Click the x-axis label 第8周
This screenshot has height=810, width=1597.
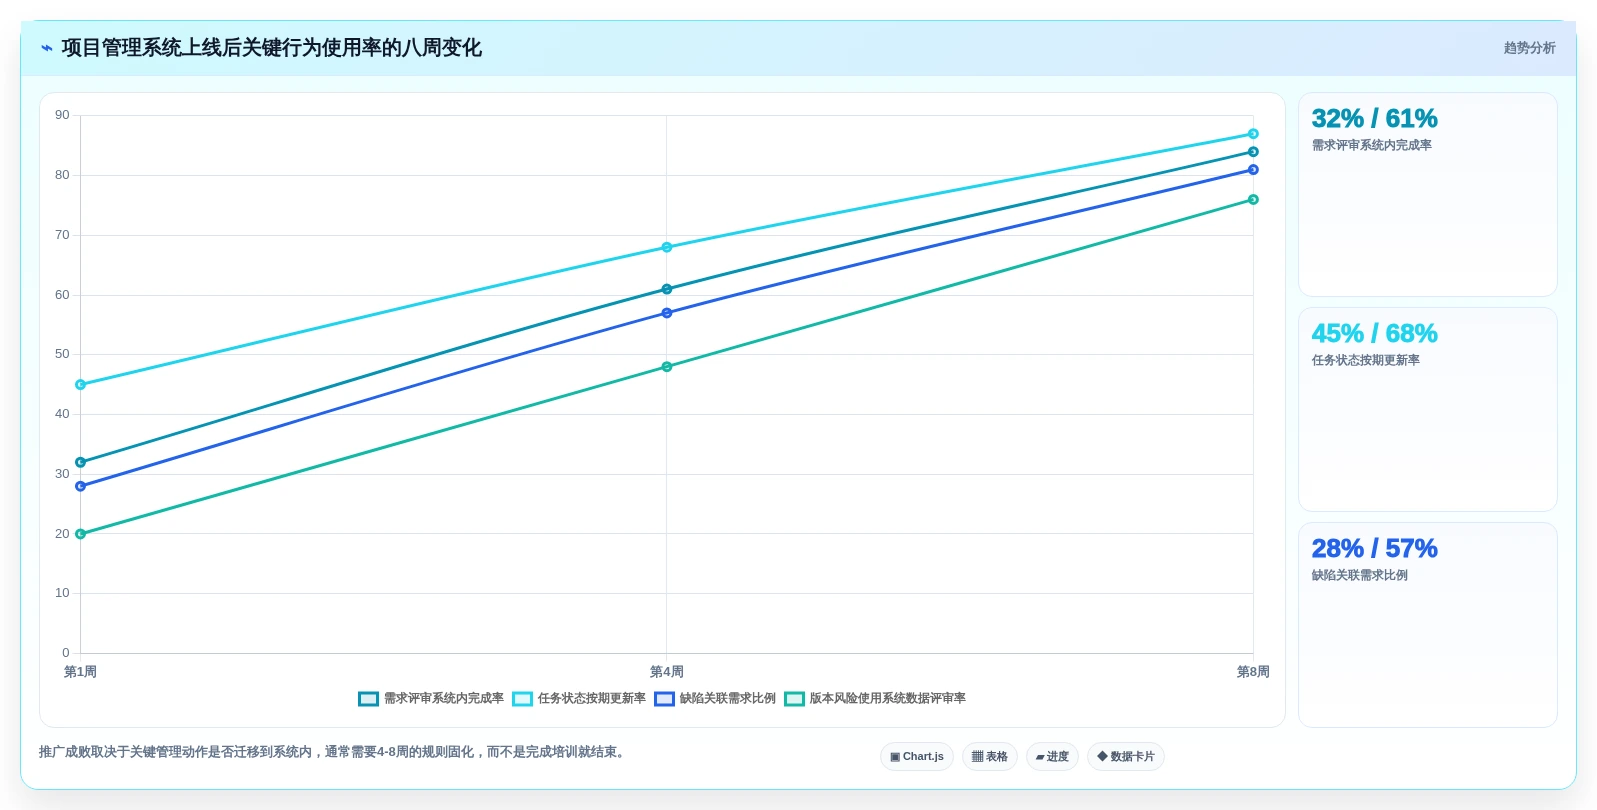click(x=1253, y=672)
